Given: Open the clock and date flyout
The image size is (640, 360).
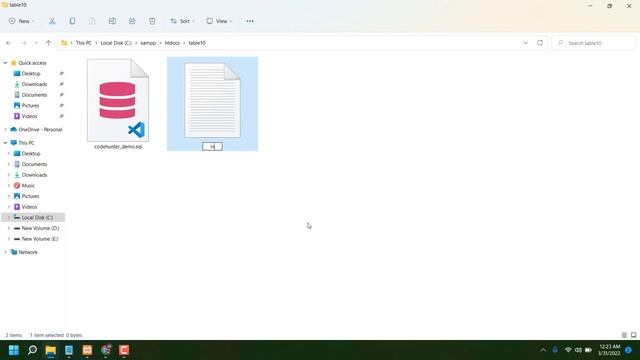Looking at the screenshot, I should pos(609,350).
